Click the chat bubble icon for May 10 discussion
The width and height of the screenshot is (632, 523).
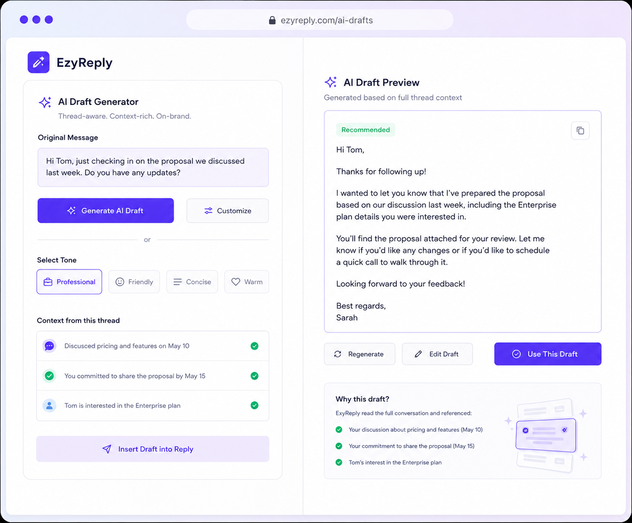click(49, 346)
